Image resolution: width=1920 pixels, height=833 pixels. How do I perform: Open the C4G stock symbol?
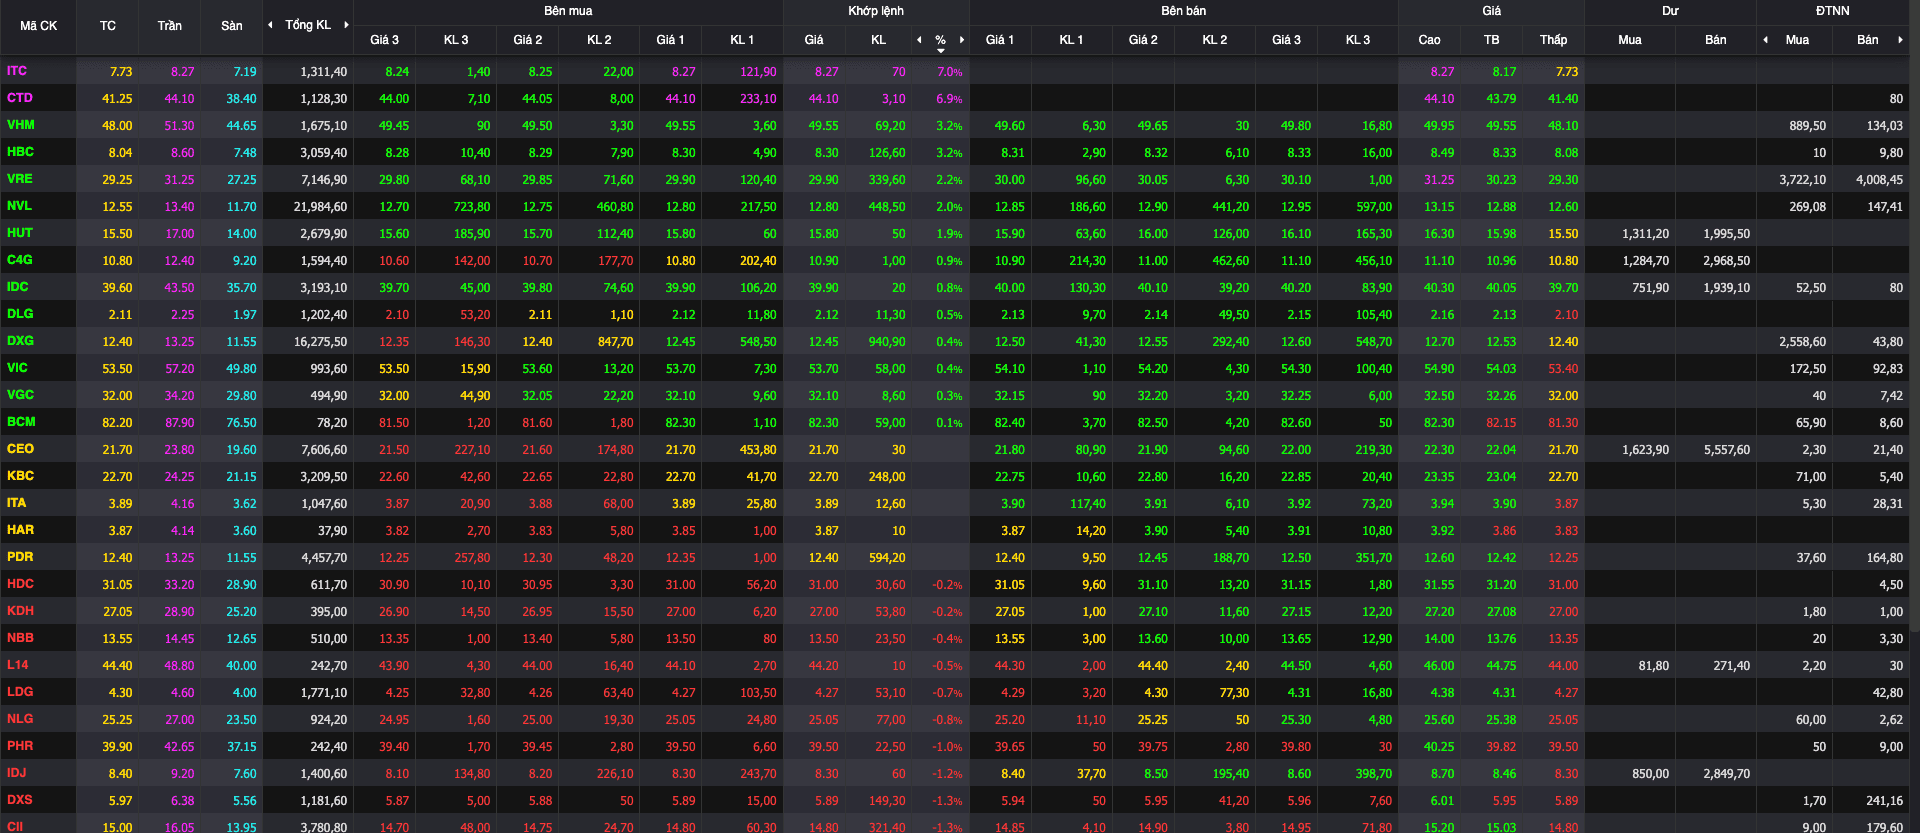19,260
